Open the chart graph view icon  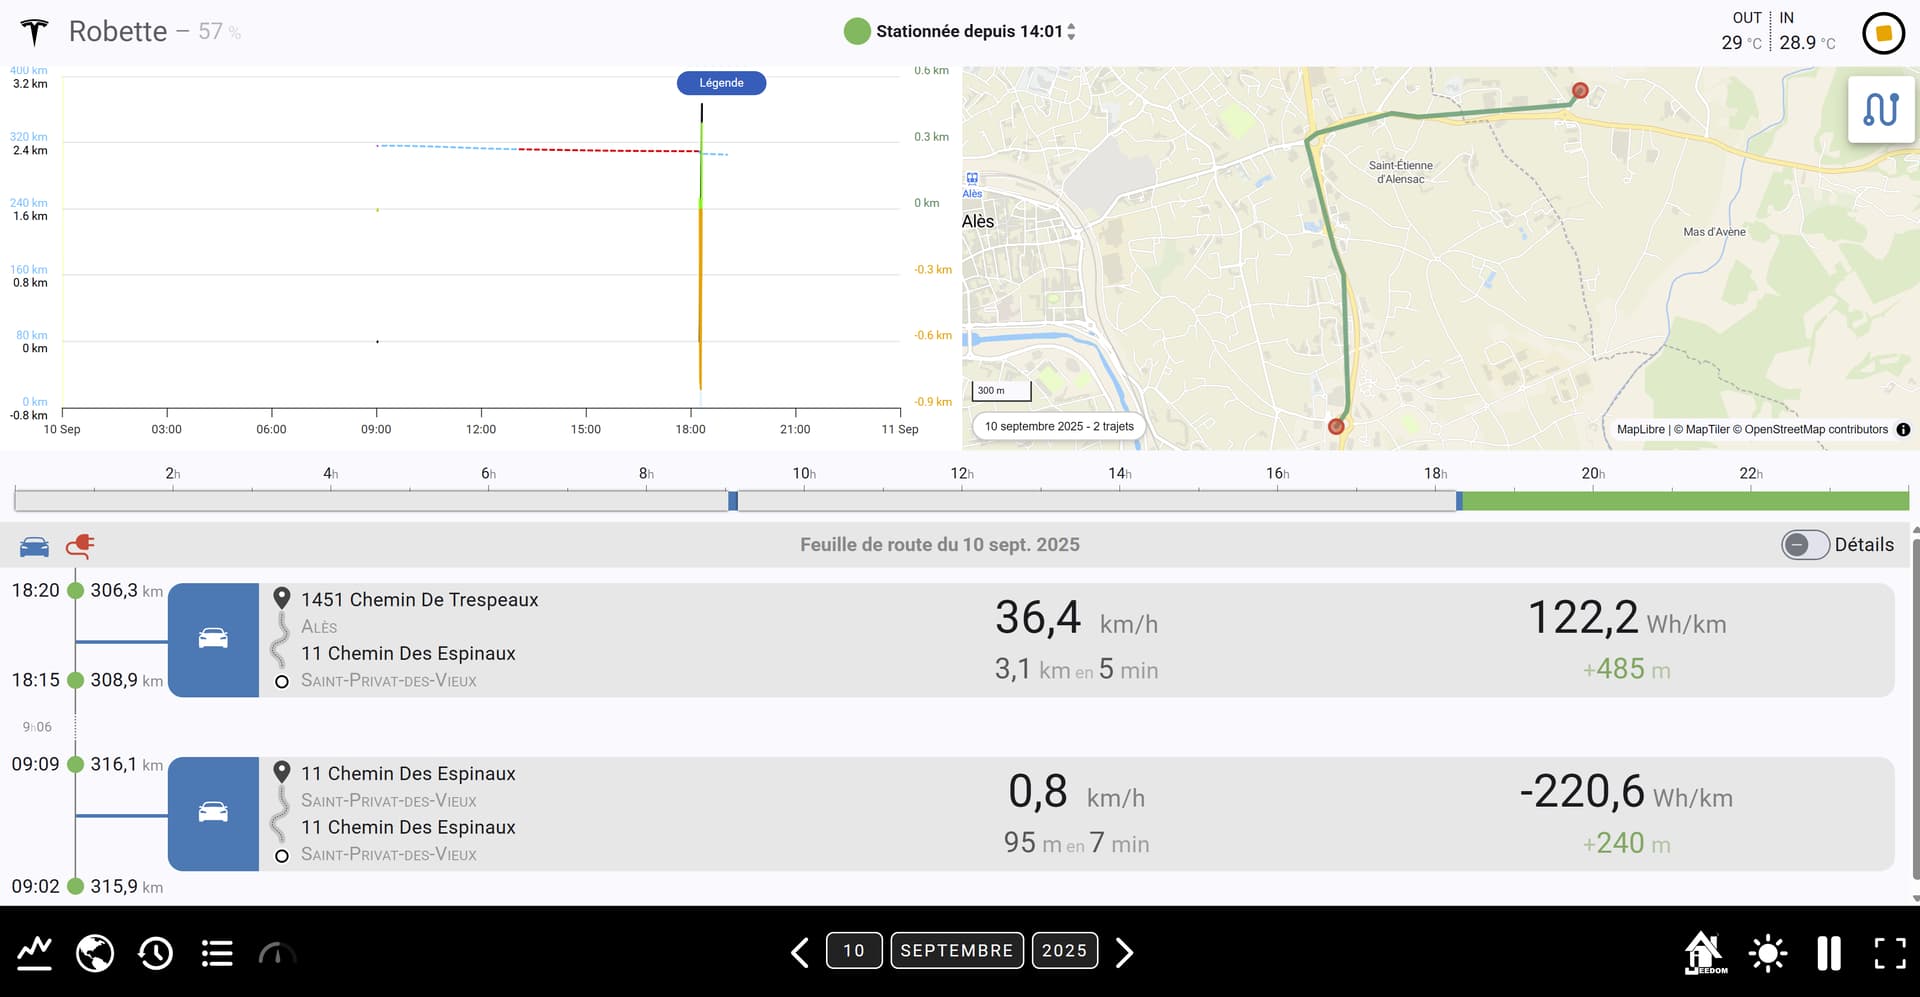[x=34, y=952]
